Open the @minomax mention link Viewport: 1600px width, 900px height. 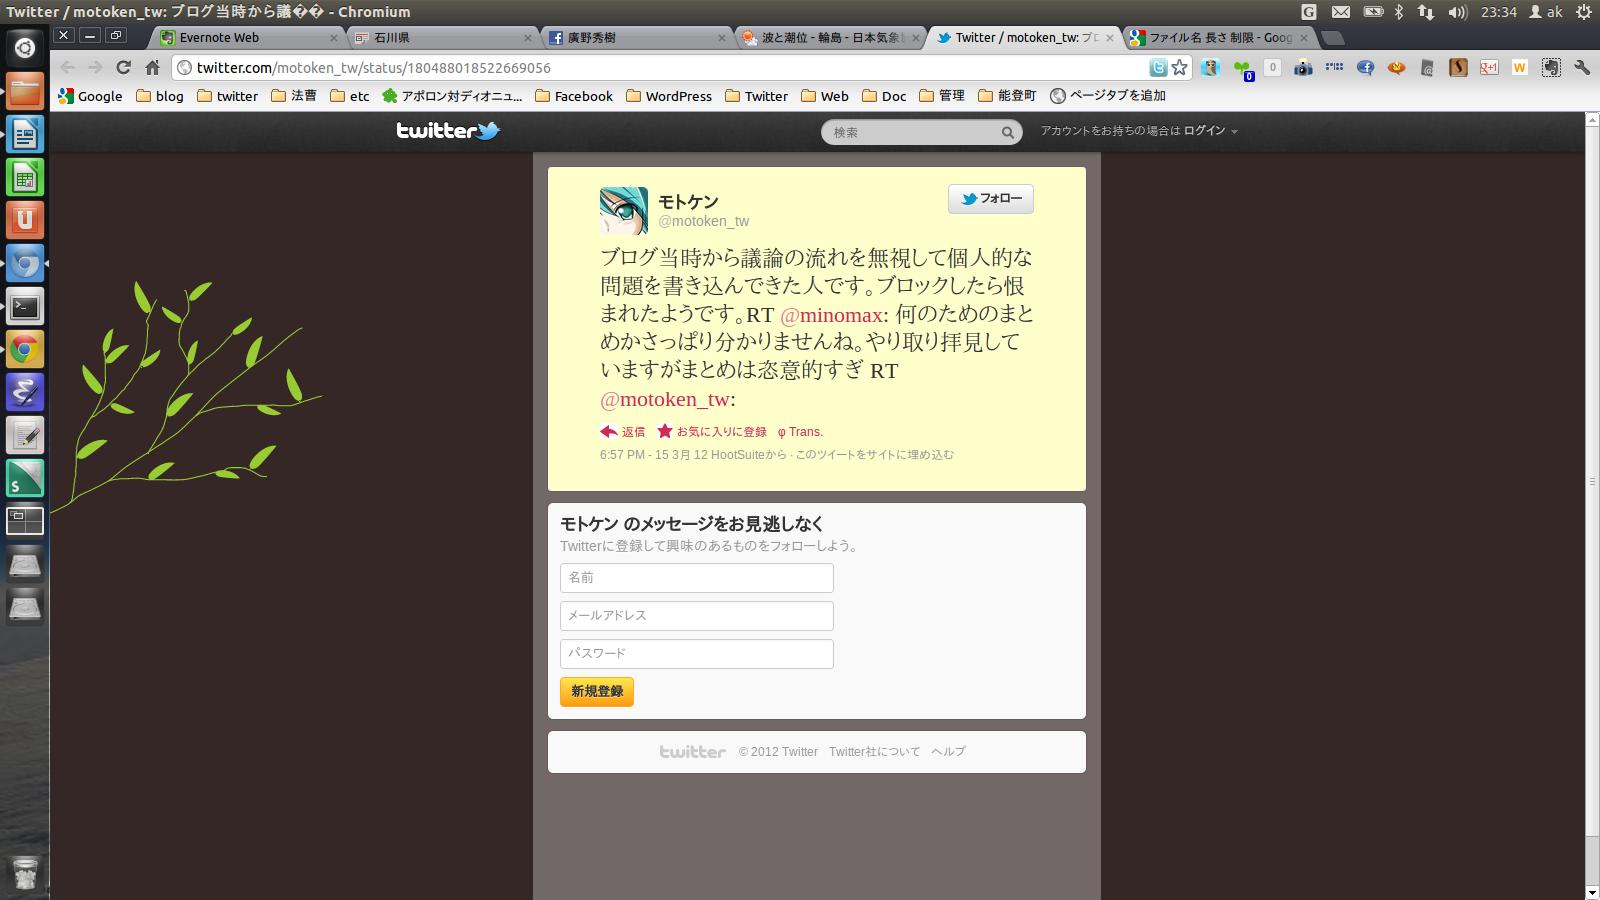click(831, 315)
